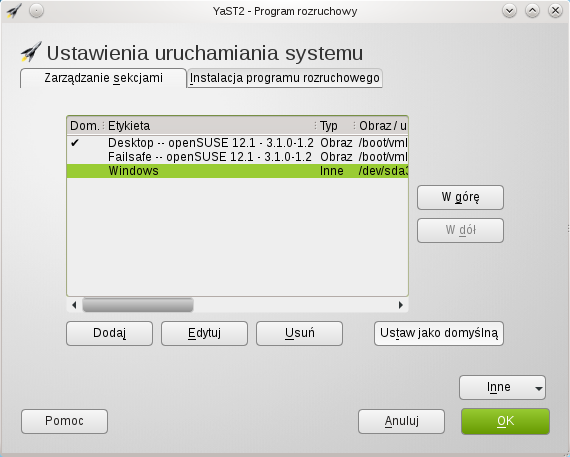This screenshot has width=570, height=457.
Task: Click the rocket icon beside the settings heading
Action: tap(31, 52)
